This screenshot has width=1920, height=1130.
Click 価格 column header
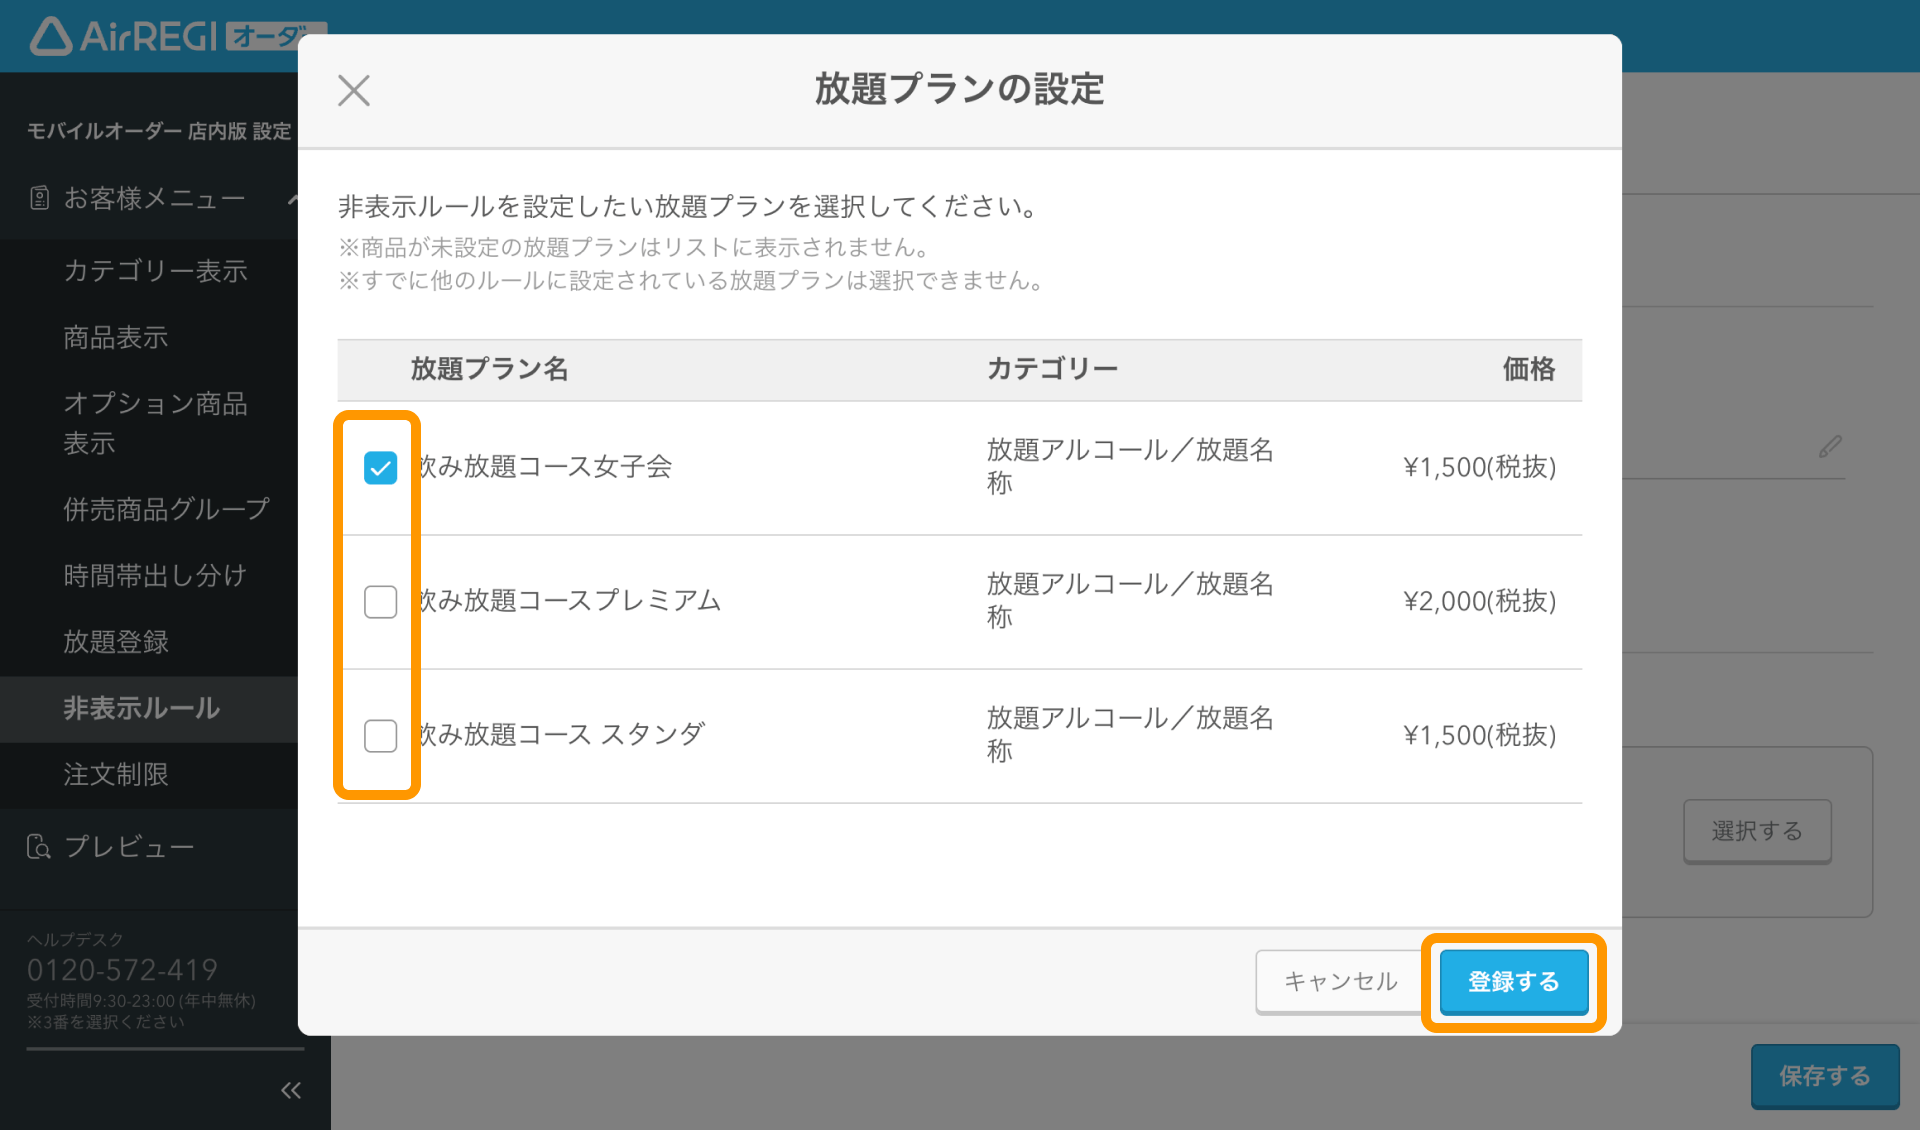(x=1529, y=369)
